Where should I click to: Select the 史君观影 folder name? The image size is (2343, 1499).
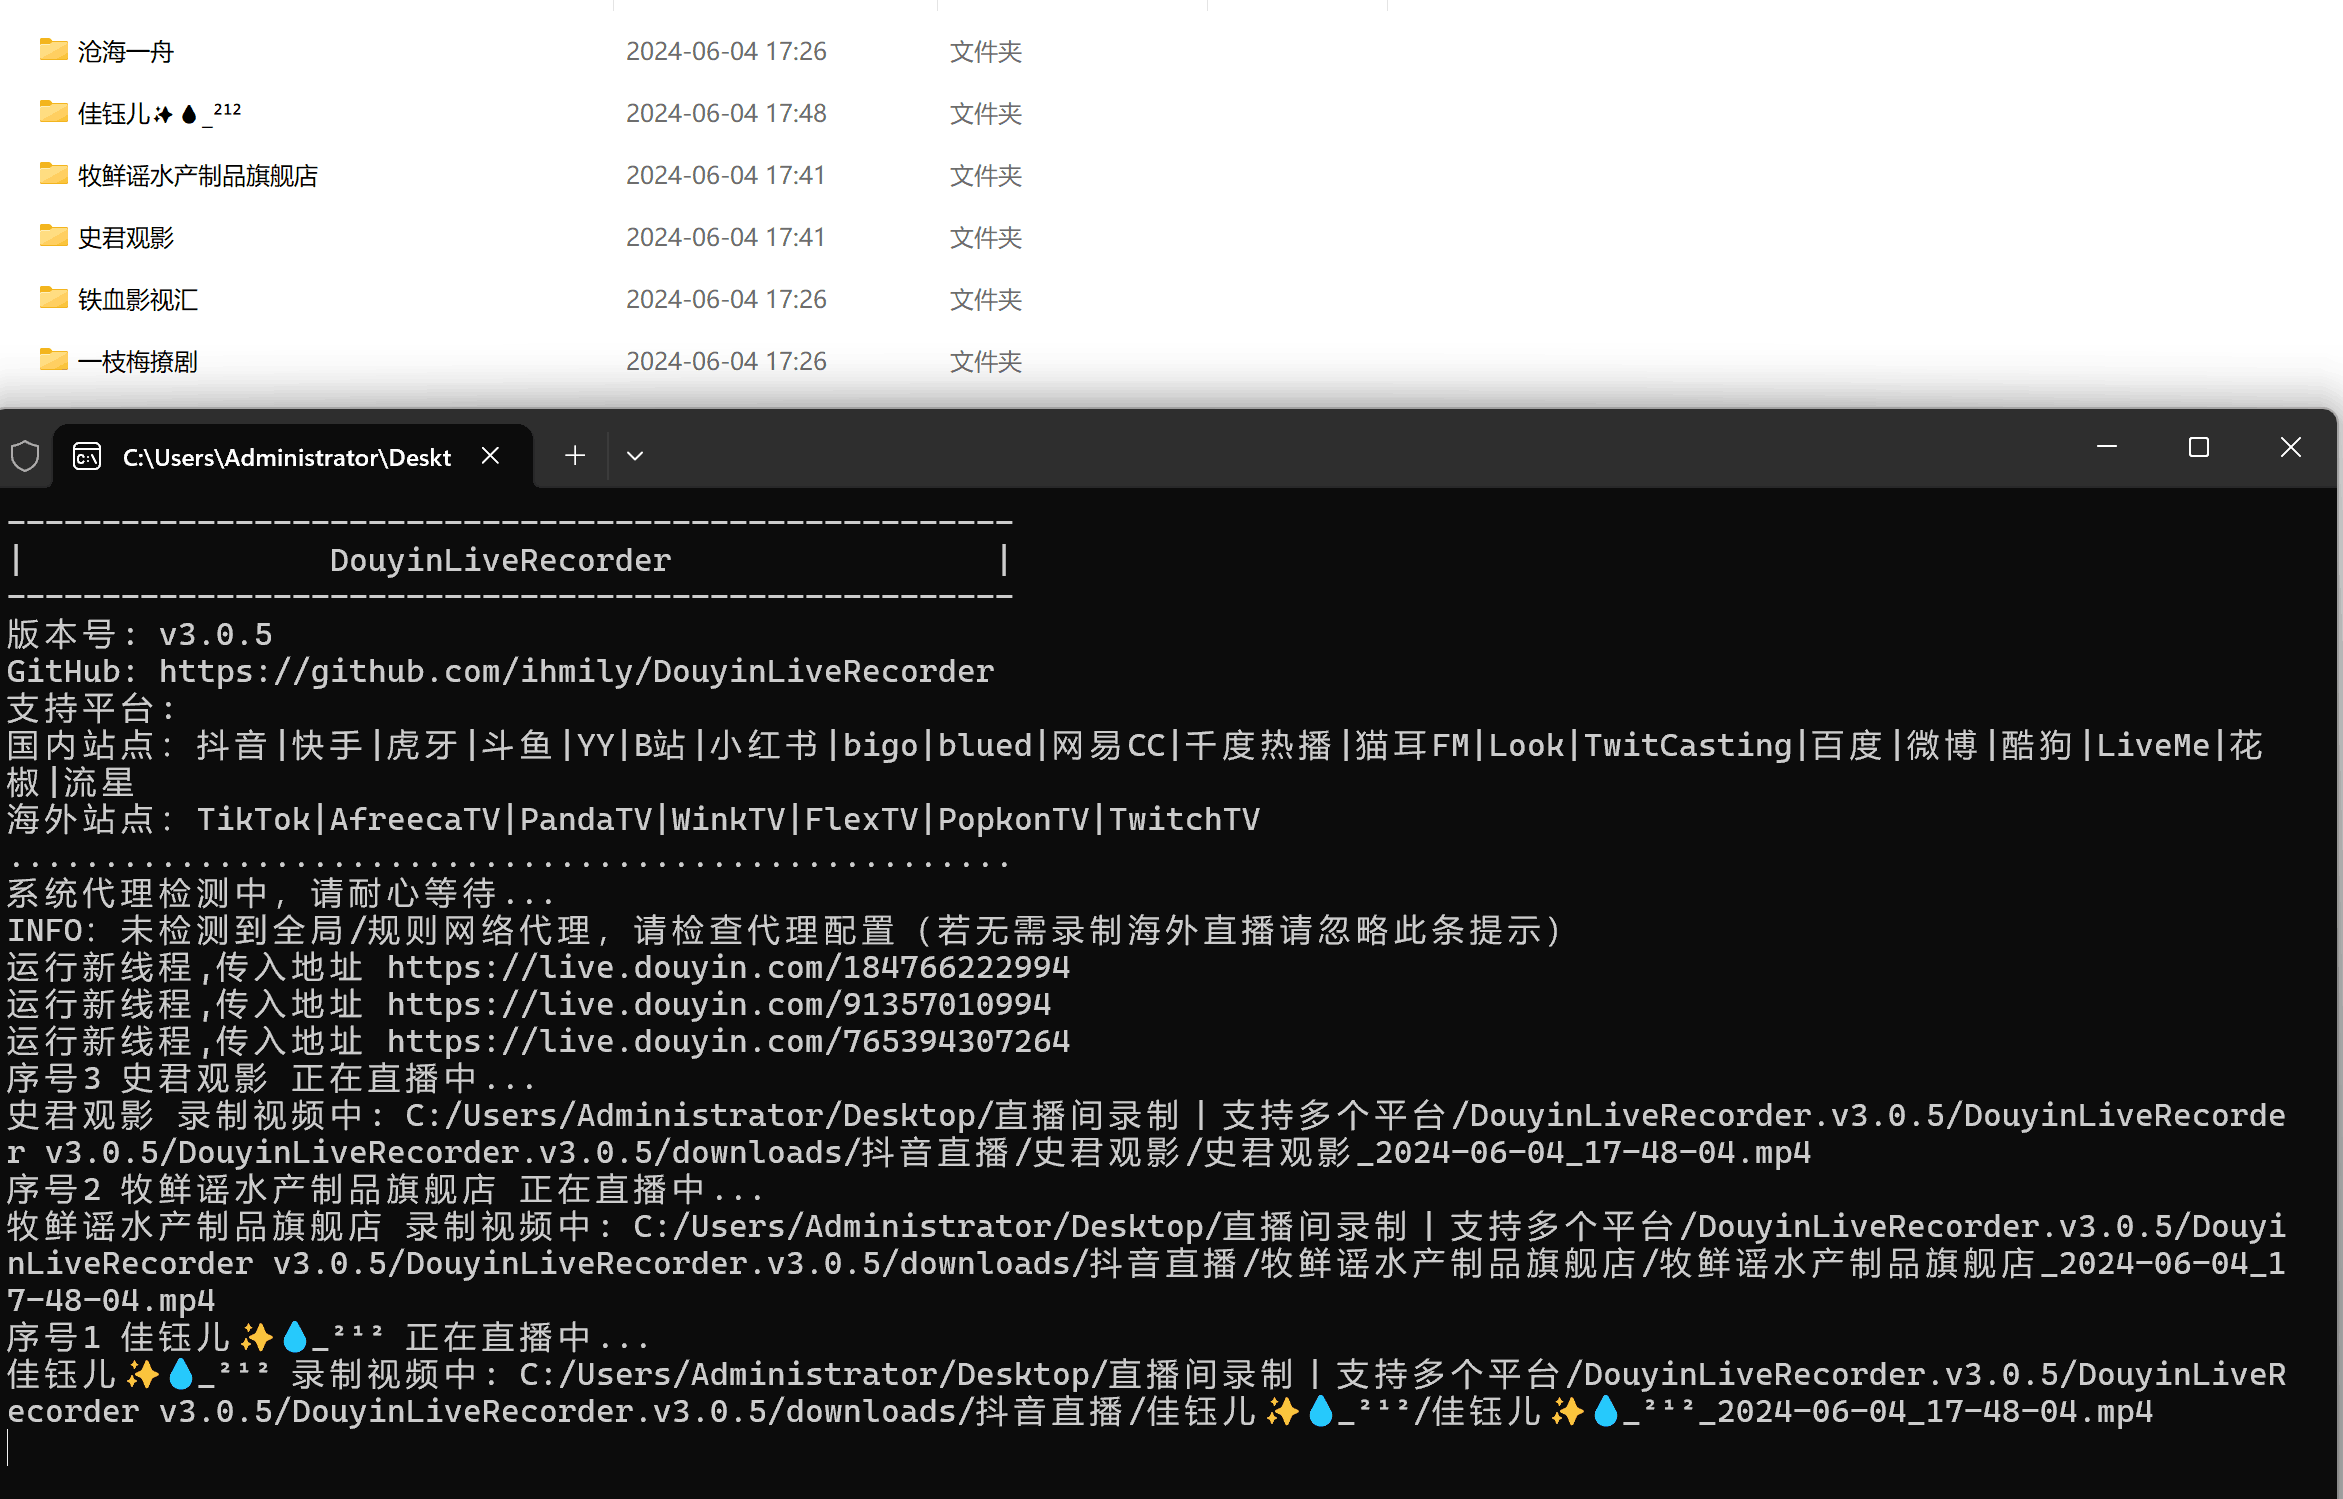pos(126,237)
